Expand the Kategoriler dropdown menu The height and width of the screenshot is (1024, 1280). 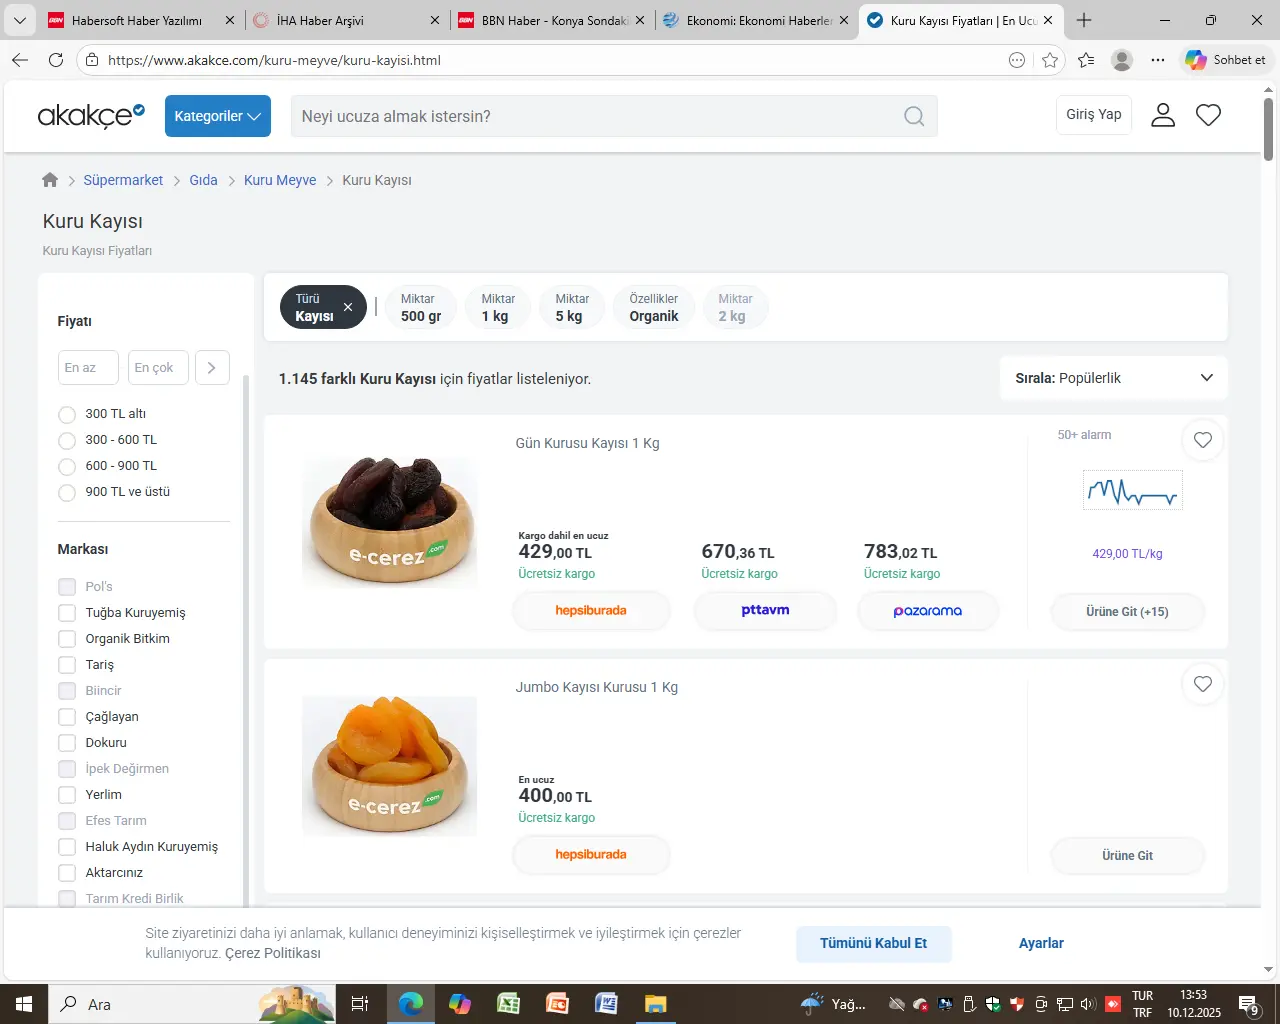click(x=217, y=116)
